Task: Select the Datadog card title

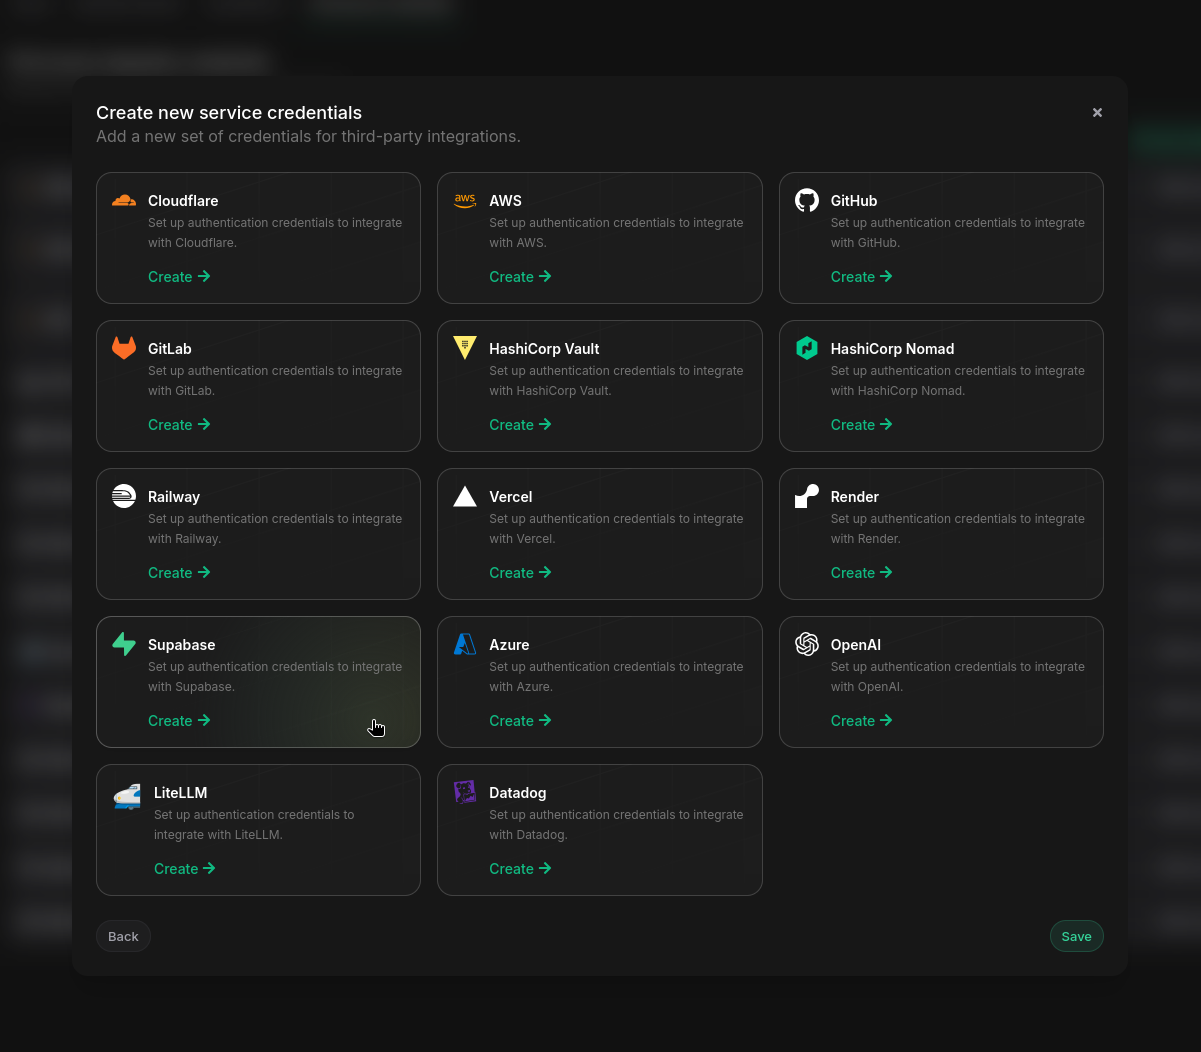Action: (x=518, y=793)
